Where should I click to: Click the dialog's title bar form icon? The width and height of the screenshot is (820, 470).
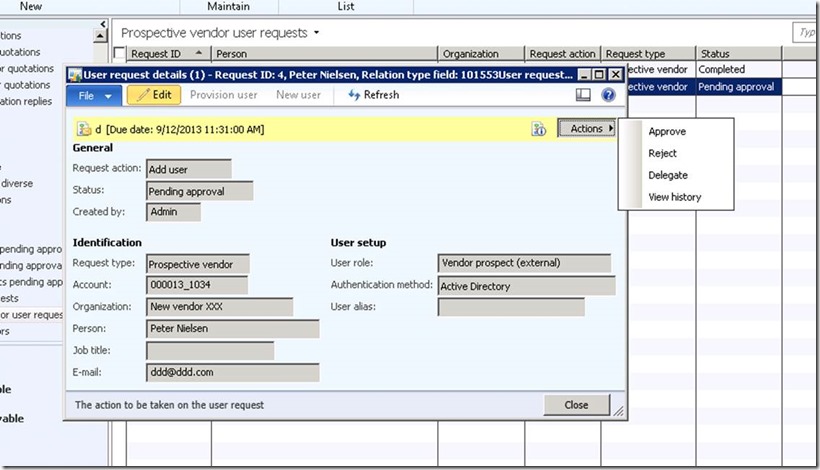point(74,75)
